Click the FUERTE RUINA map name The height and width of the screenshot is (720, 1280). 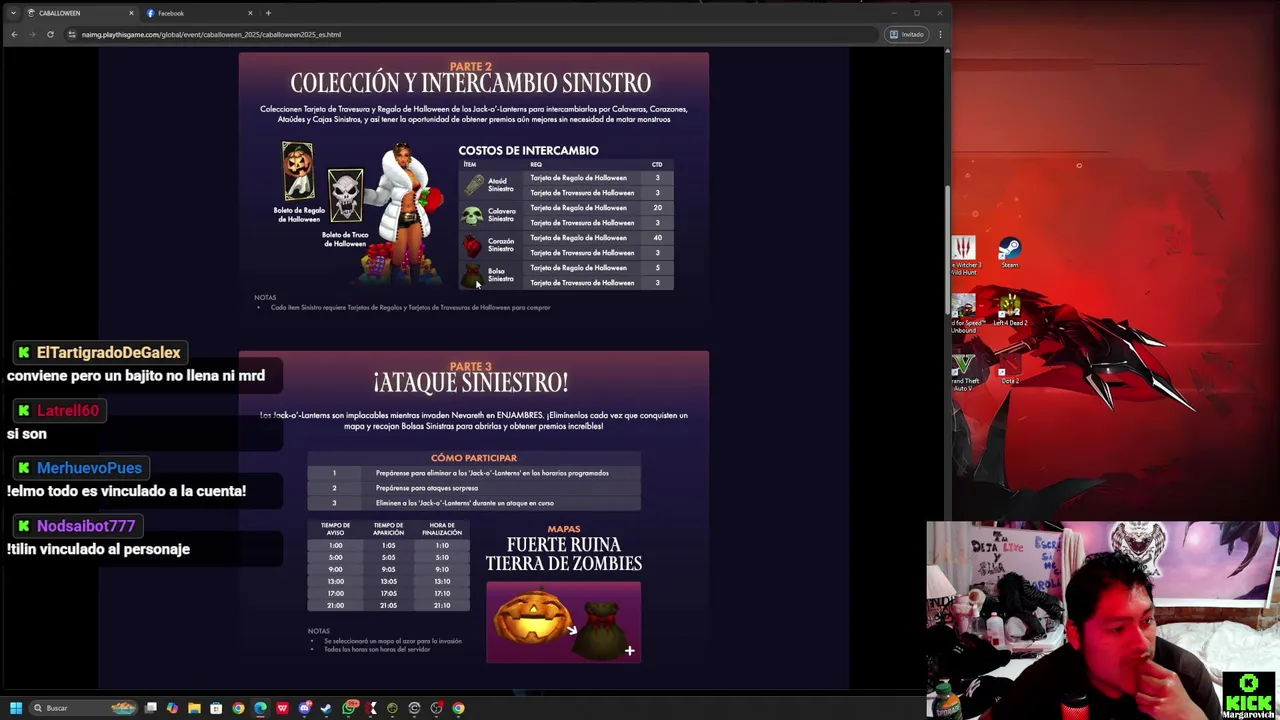tap(564, 545)
